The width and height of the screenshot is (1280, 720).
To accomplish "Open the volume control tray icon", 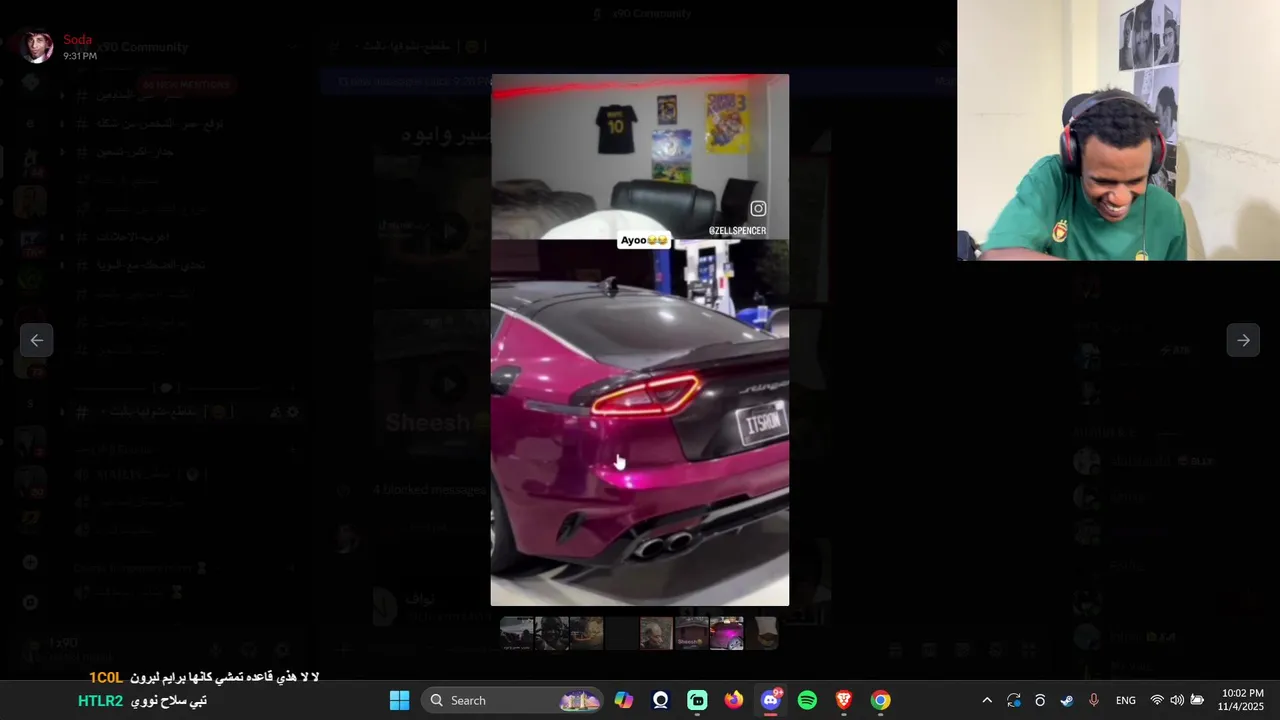I will coord(1177,700).
